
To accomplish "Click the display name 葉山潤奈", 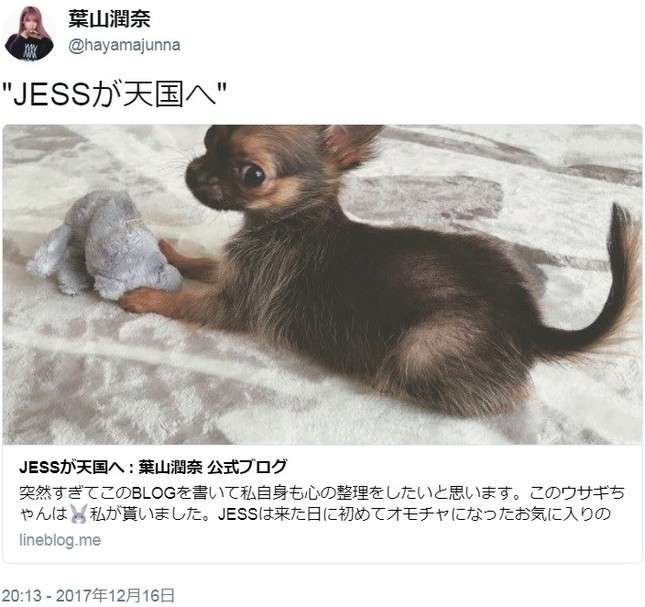I will tap(109, 19).
